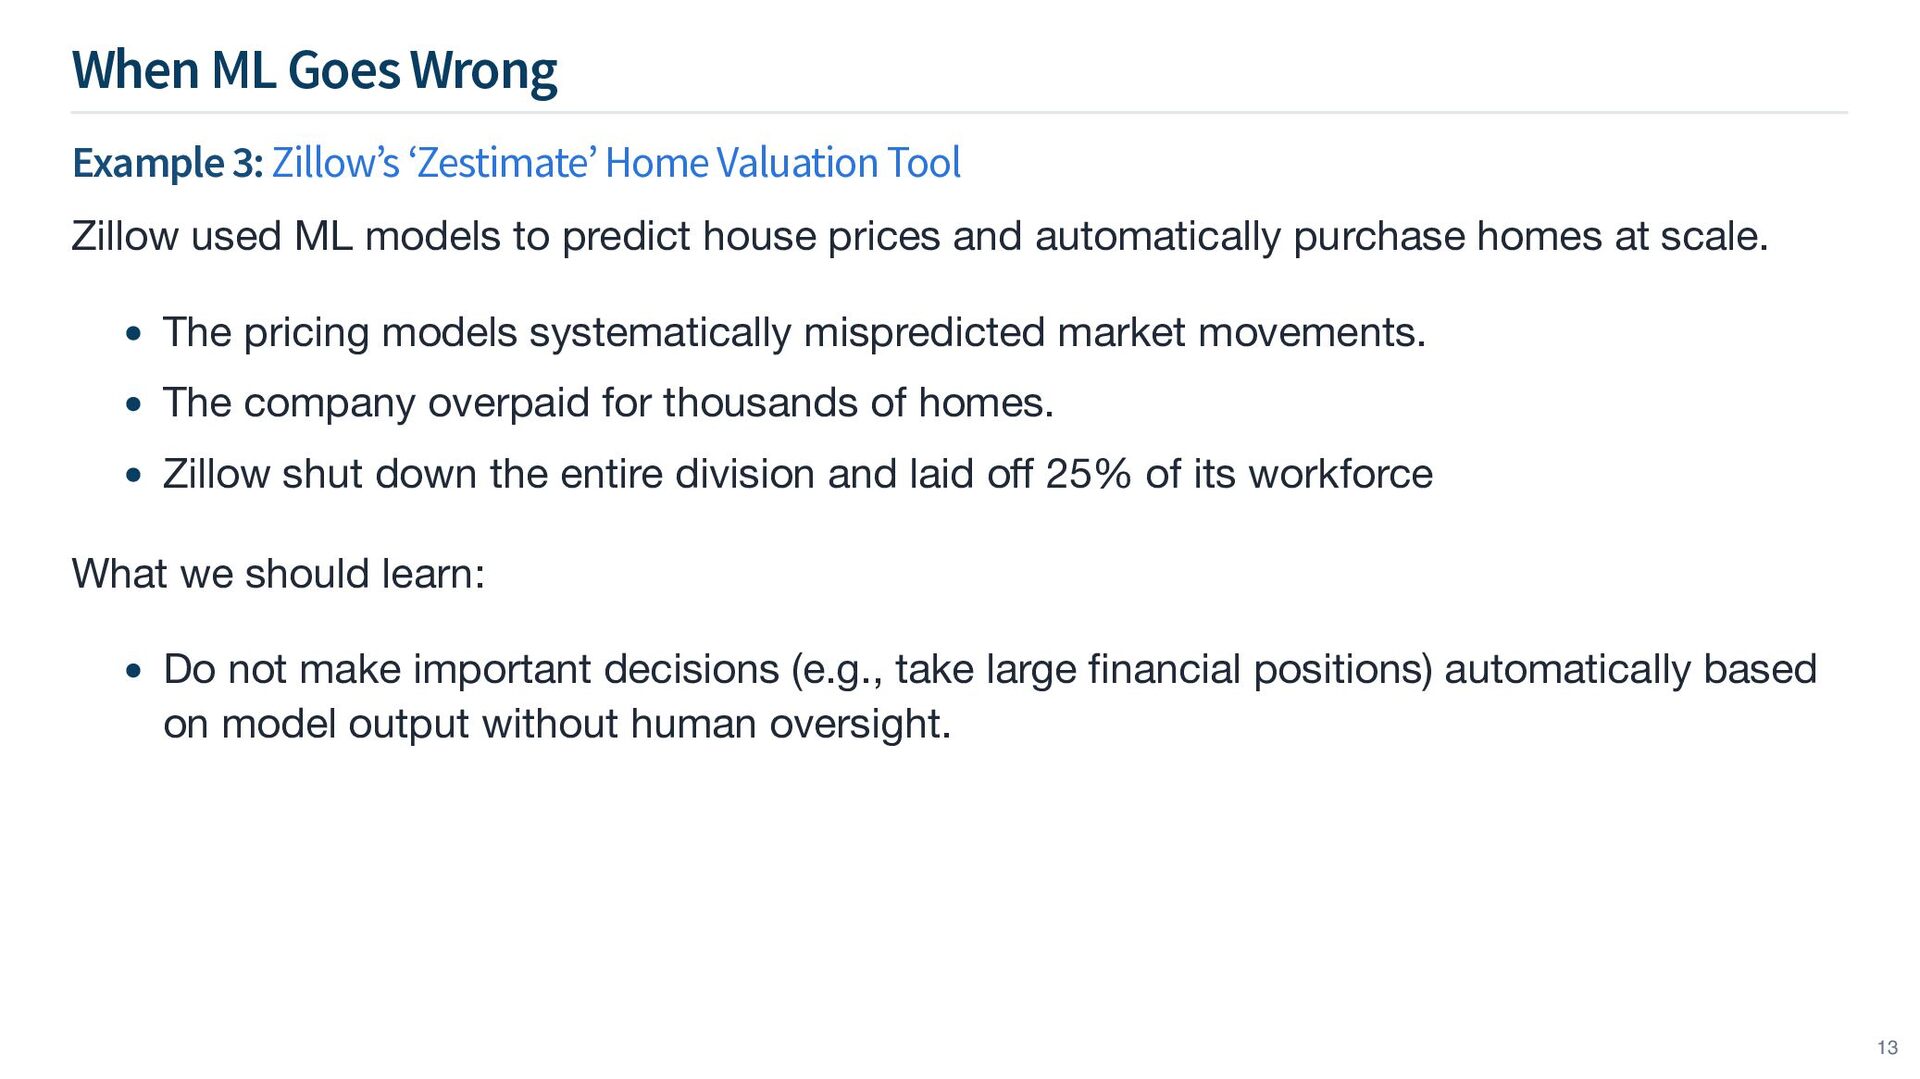Click the bullet dot before 'The company overpaid'
Image resolution: width=1920 pixels, height=1079 pixels.
[x=134, y=405]
